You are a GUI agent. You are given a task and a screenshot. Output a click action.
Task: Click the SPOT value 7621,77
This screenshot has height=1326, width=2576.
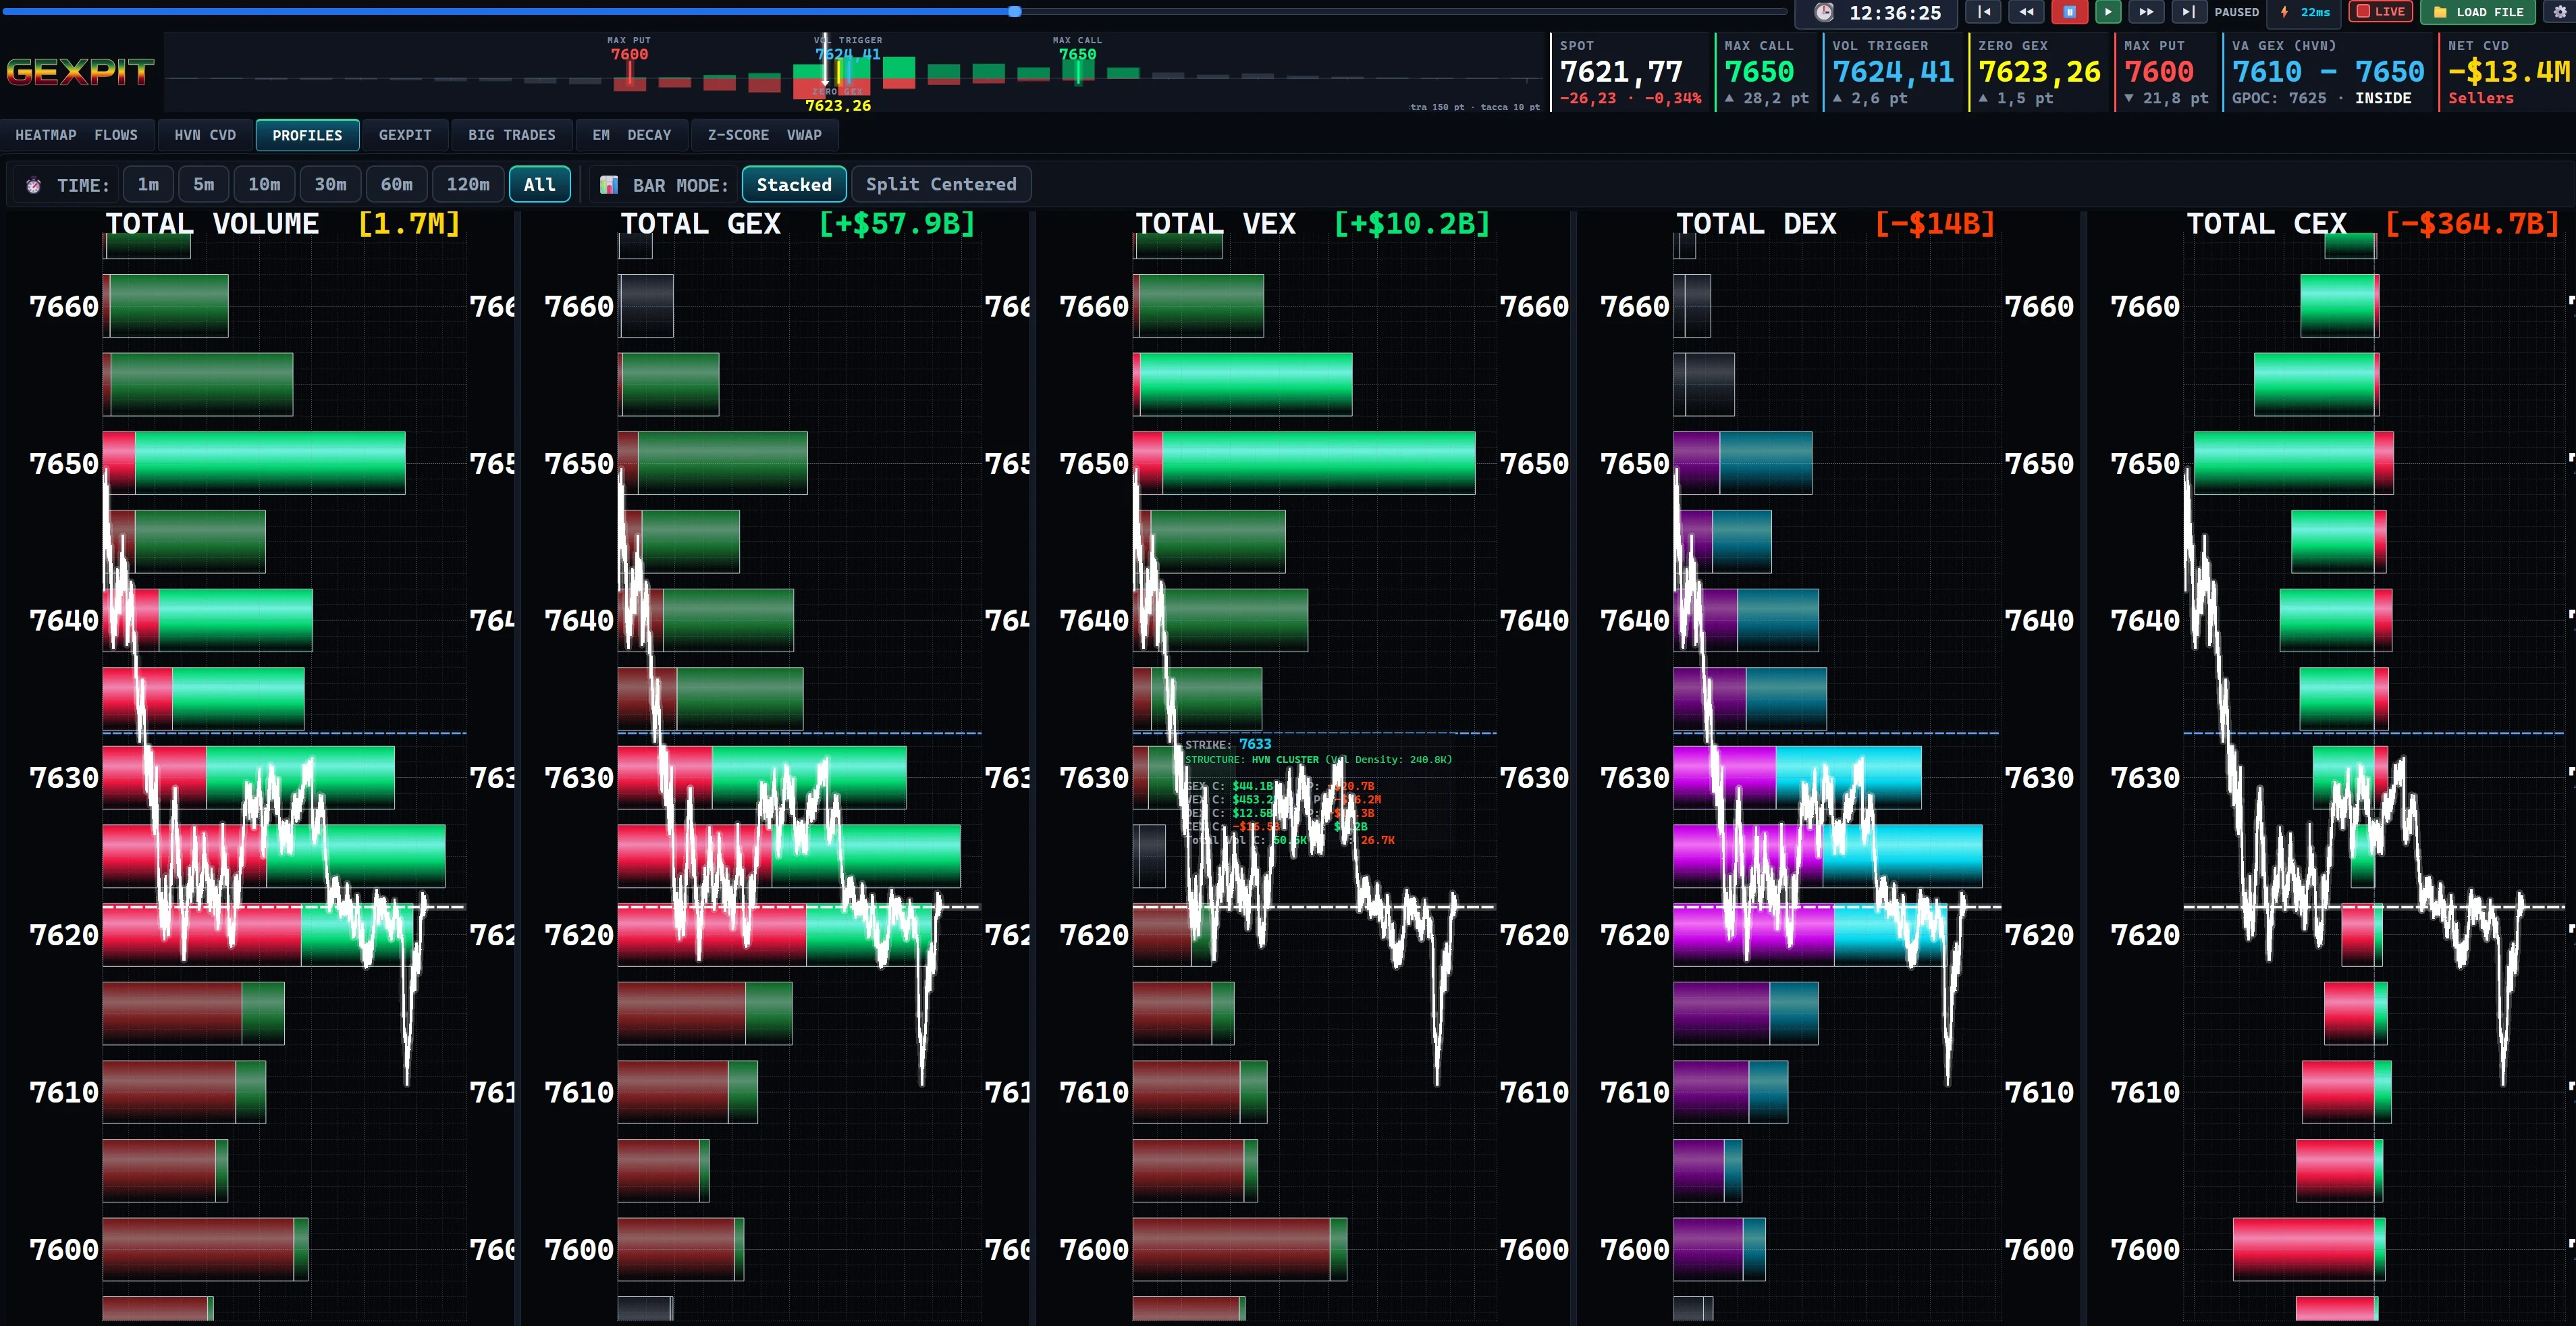pos(1621,72)
